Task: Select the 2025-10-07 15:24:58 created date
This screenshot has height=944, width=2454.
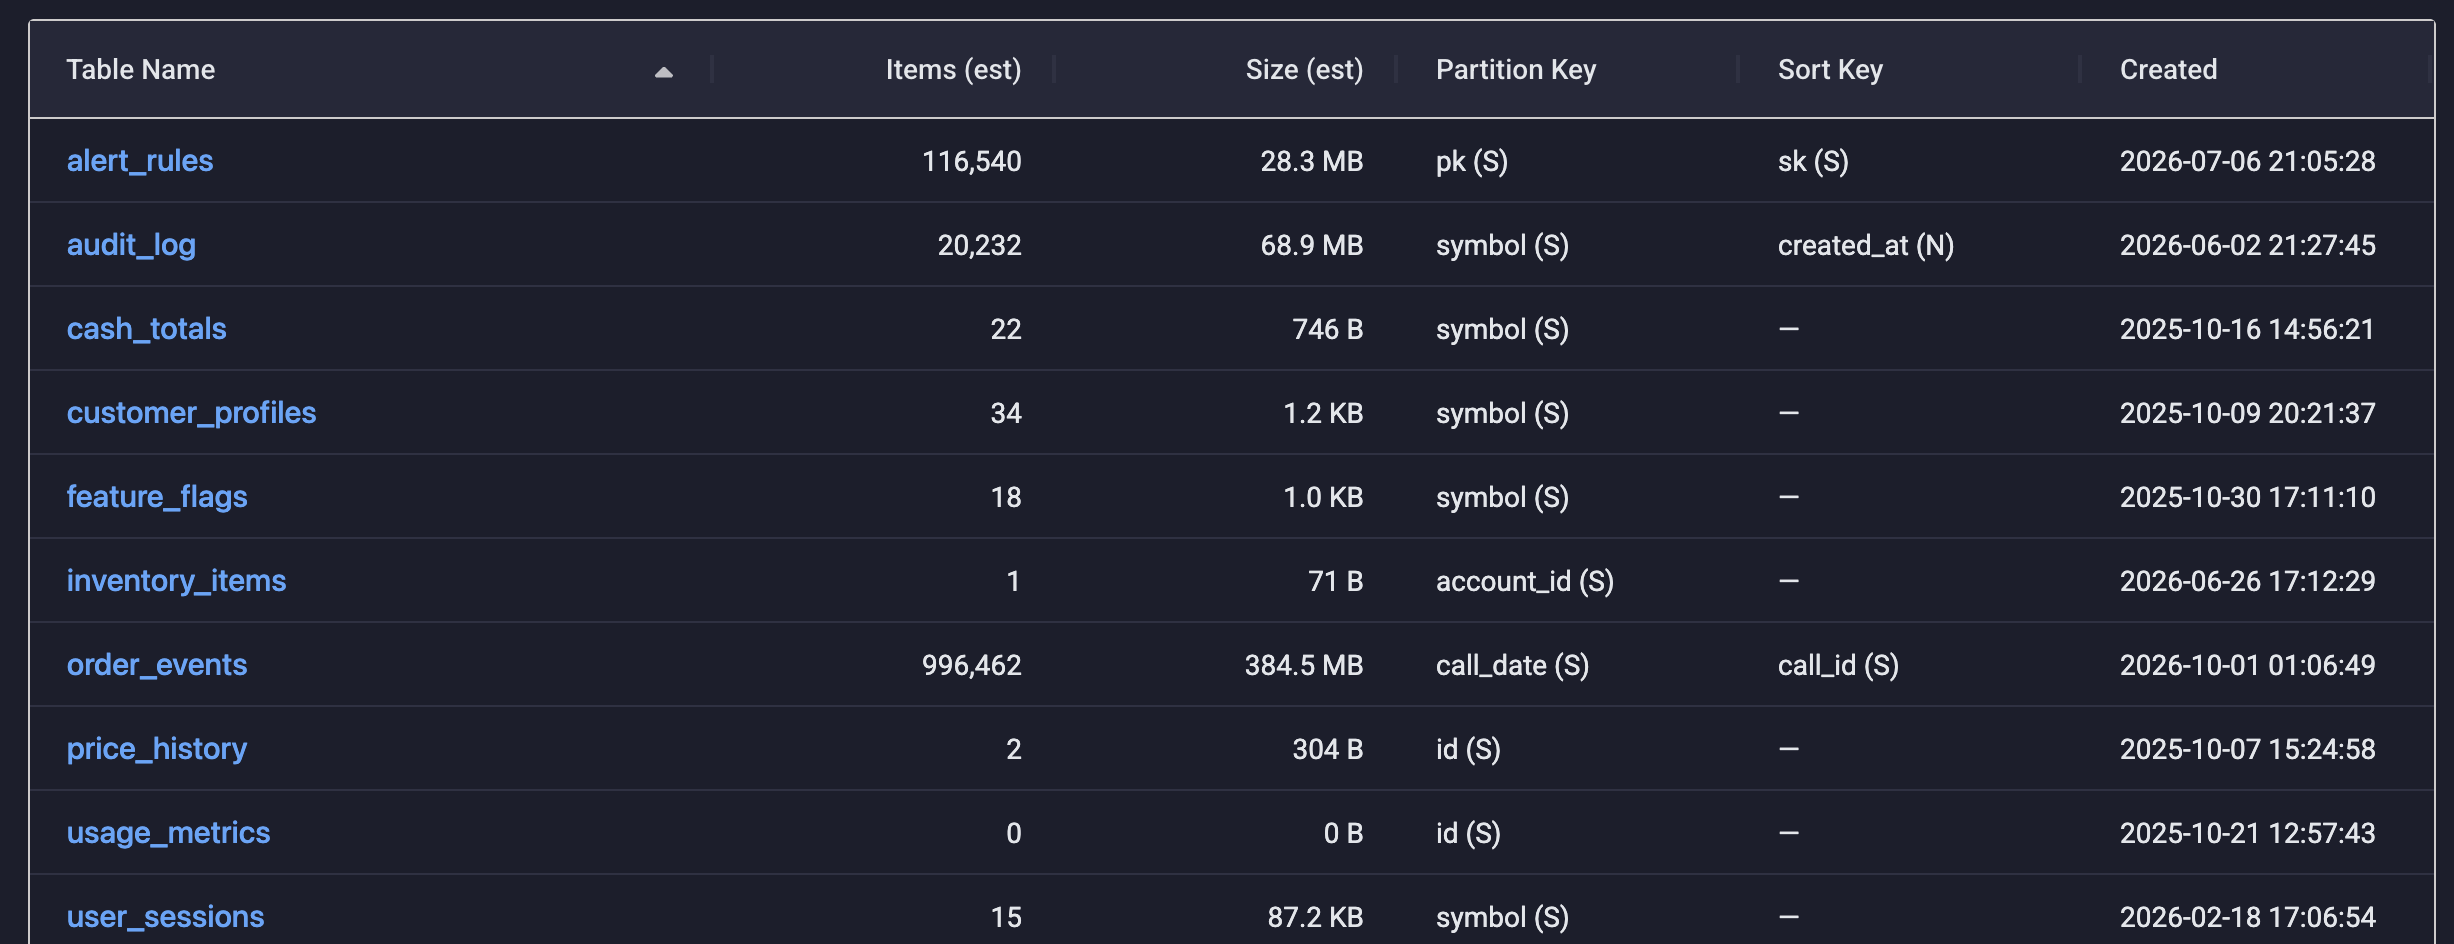Action: click(2247, 749)
